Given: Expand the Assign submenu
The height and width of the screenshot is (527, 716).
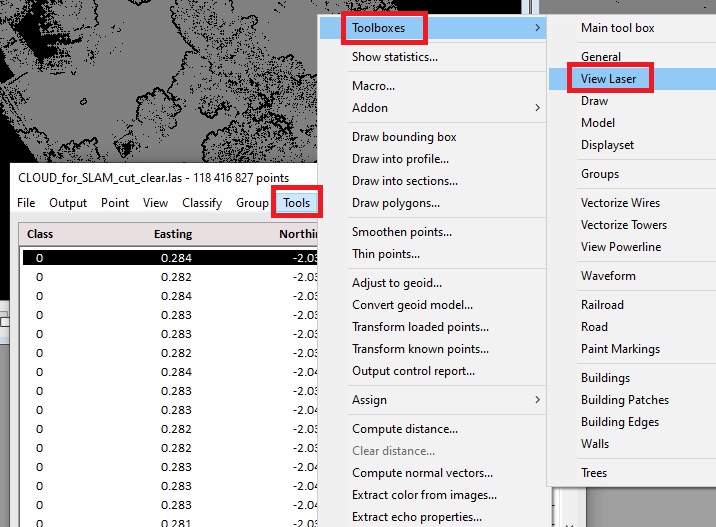Looking at the screenshot, I should 369,400.
